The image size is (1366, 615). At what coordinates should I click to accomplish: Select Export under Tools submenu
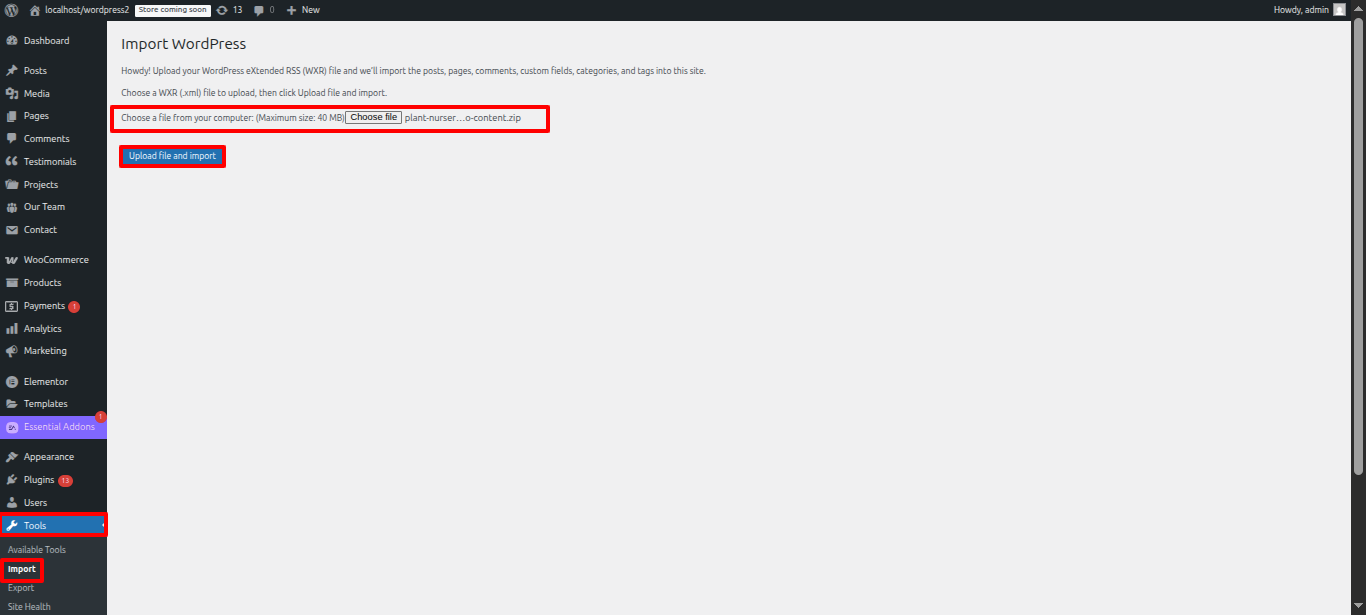point(21,588)
